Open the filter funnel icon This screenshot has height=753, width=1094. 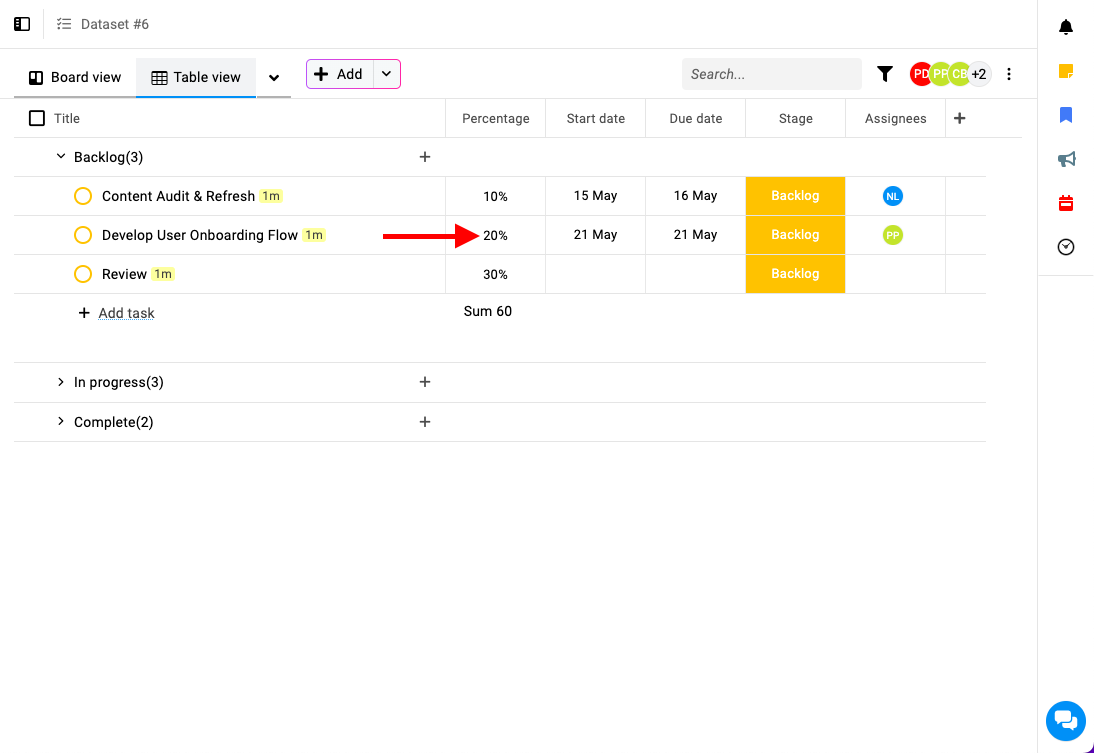pyautogui.click(x=885, y=74)
